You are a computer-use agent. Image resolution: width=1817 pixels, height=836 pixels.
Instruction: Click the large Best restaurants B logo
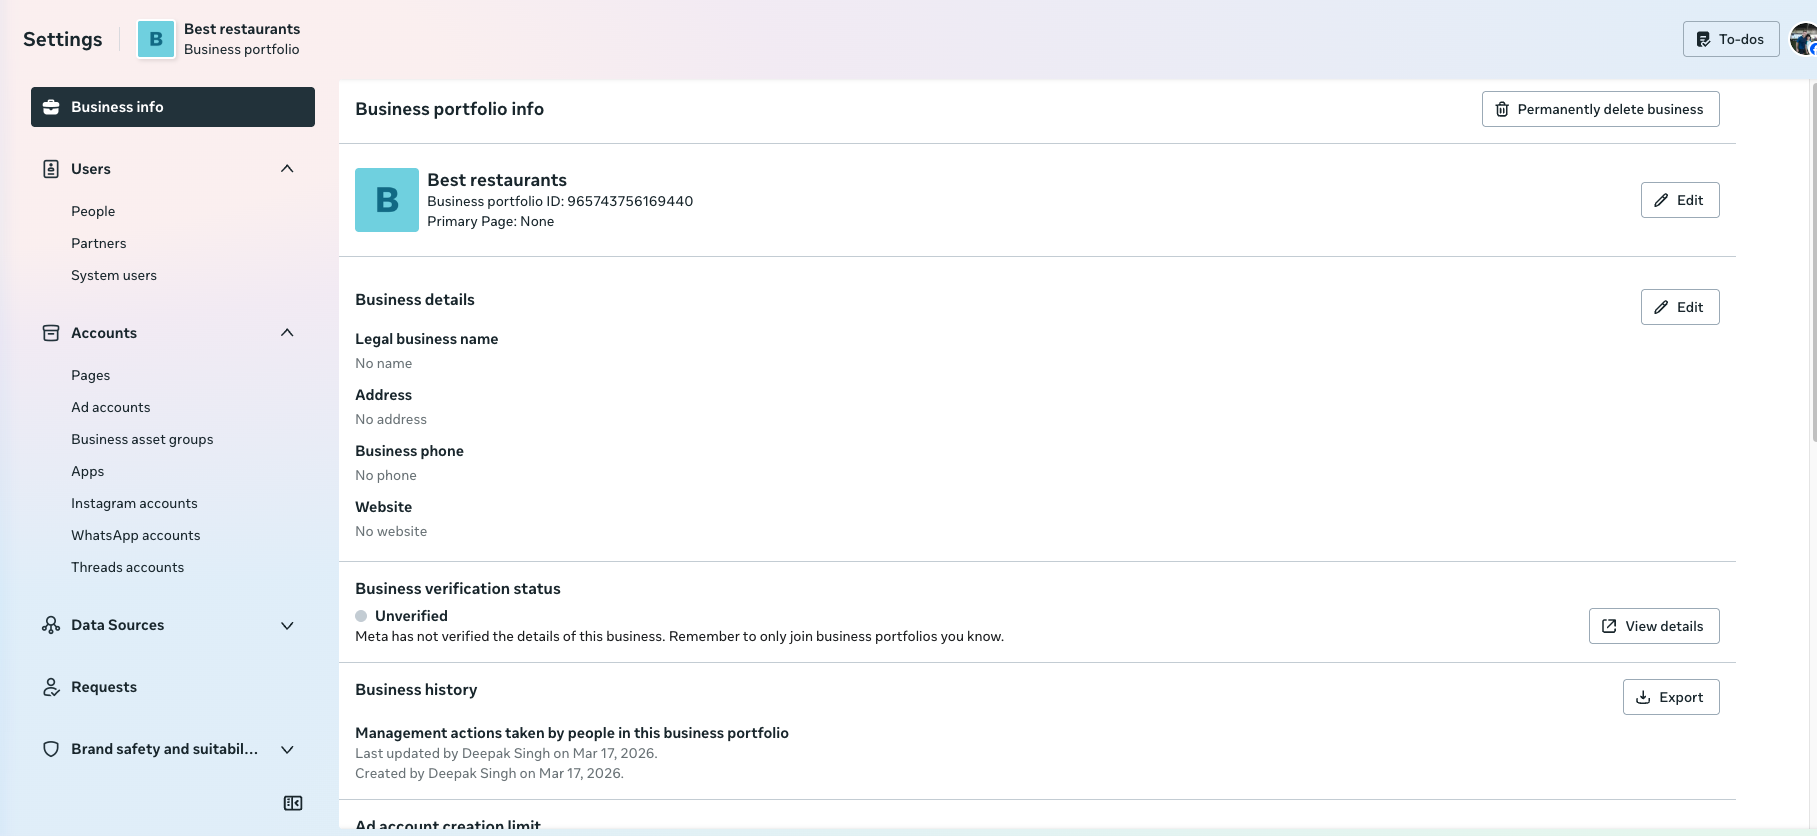tap(387, 200)
